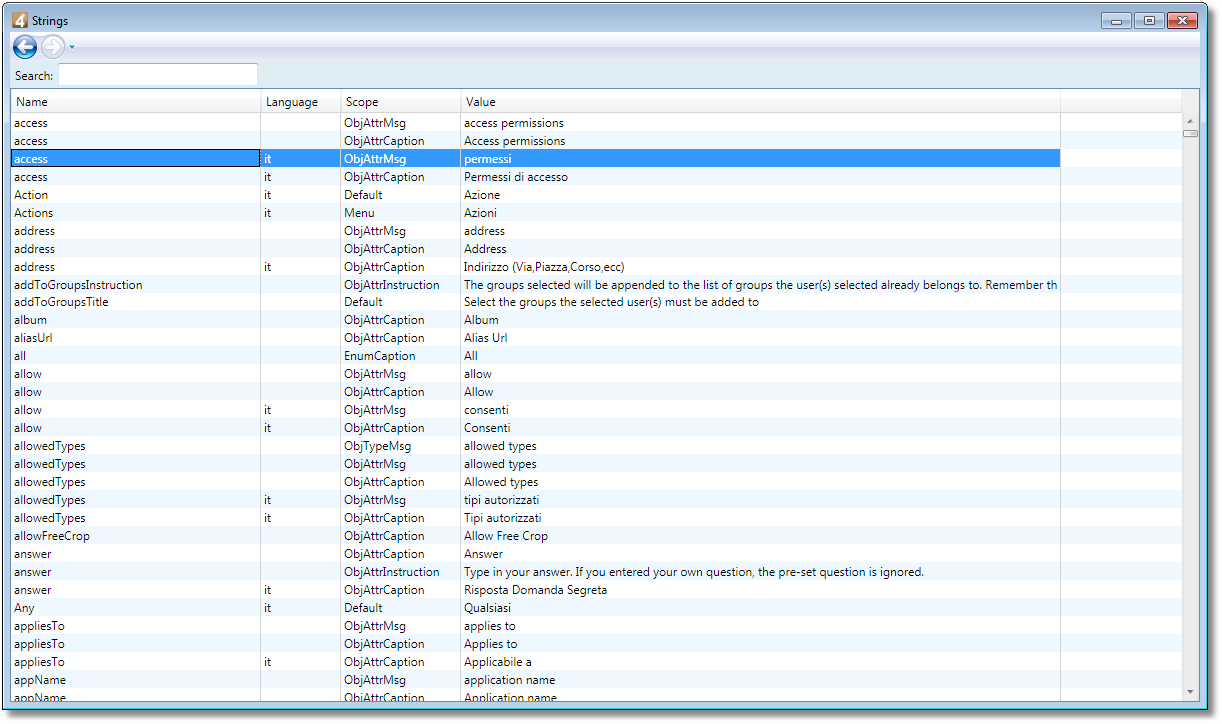Select the 'album' name cell
This screenshot has height=724, width=1222.
click(135, 320)
